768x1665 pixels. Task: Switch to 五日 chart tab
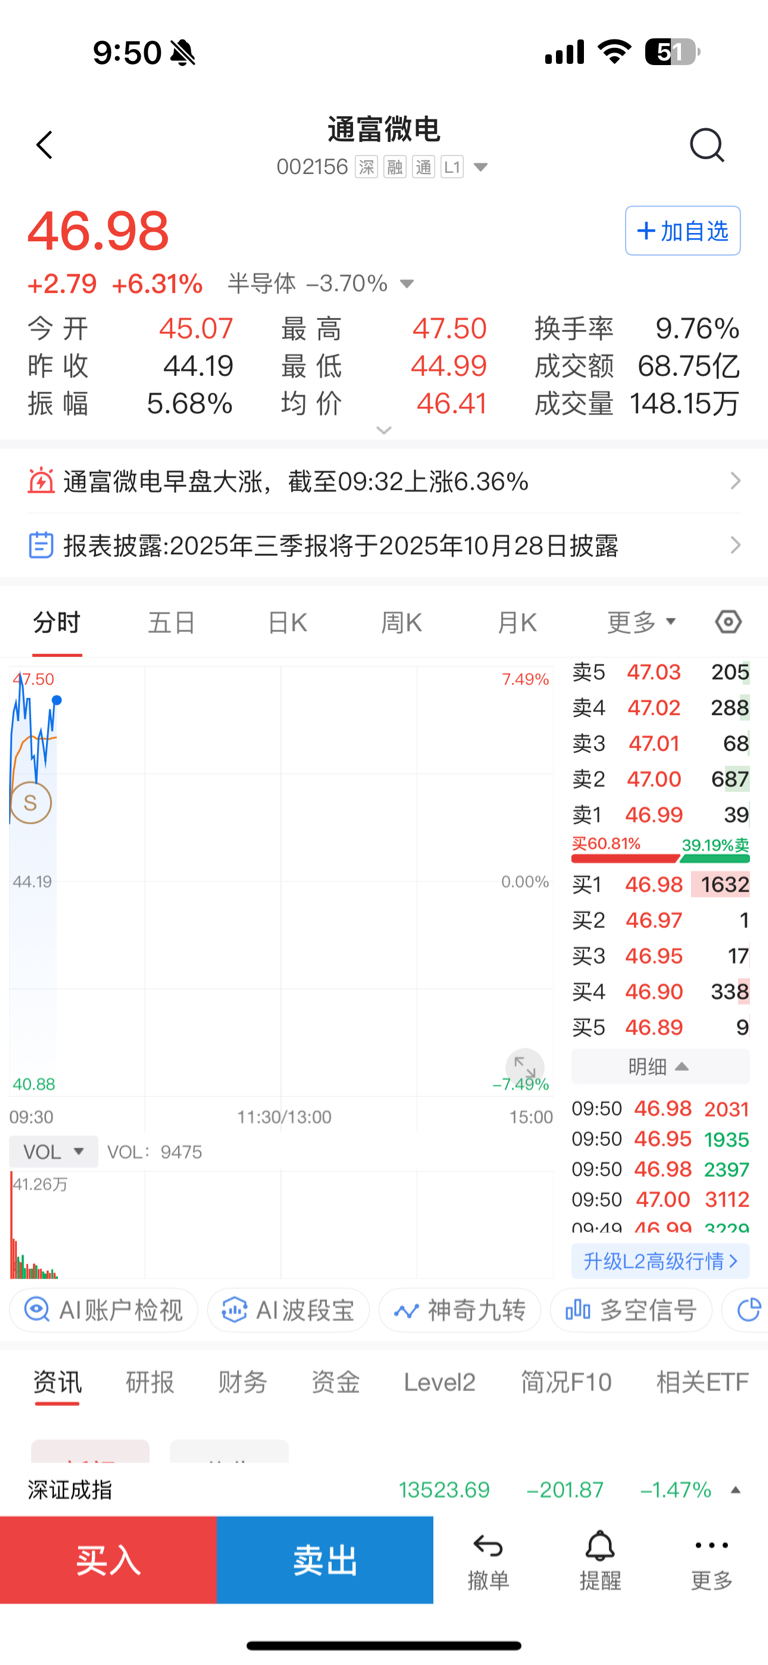[x=172, y=623]
